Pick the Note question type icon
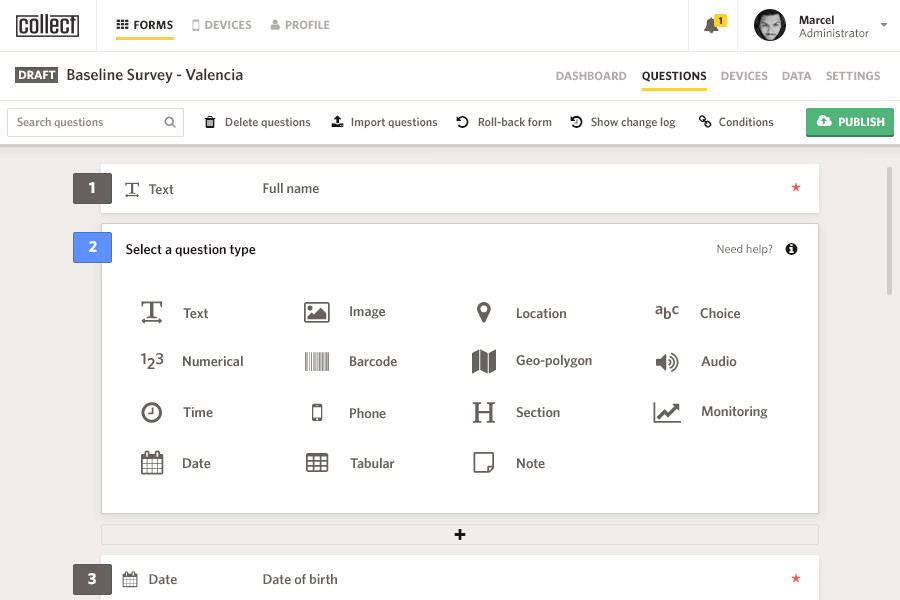900x600 pixels. tap(484, 463)
